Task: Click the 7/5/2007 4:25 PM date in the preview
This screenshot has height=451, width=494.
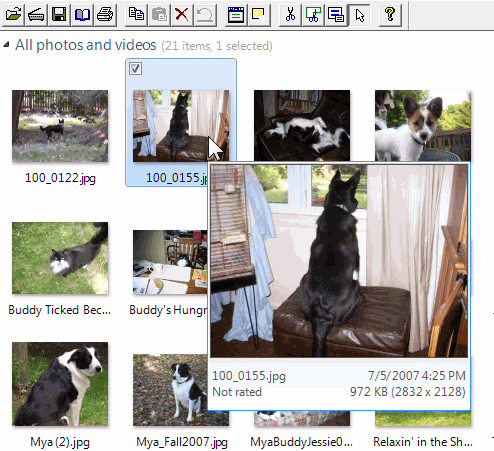Action: (417, 376)
